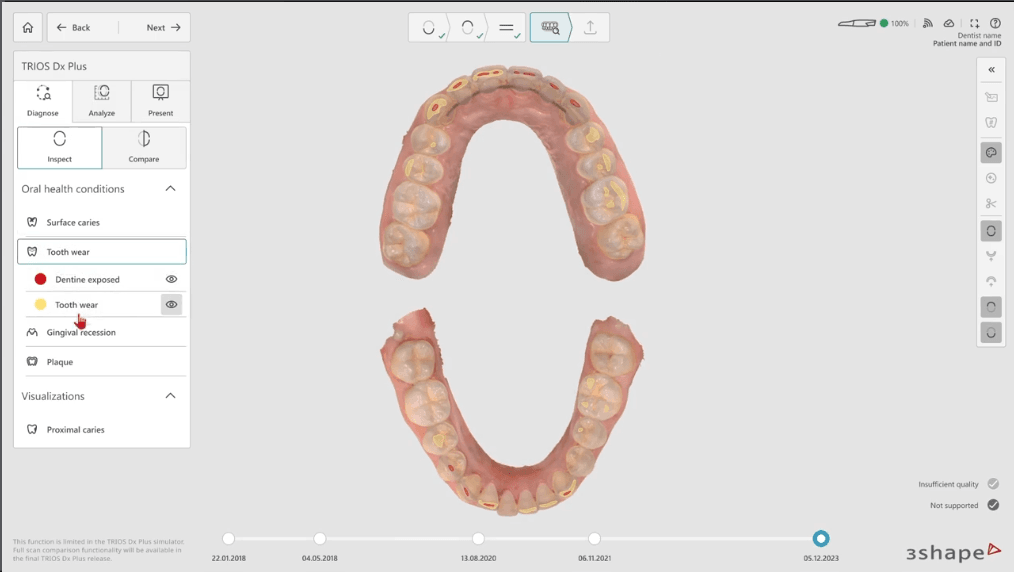Collapse the Visualizations section
Viewport: 1014px width, 572px height.
point(170,396)
